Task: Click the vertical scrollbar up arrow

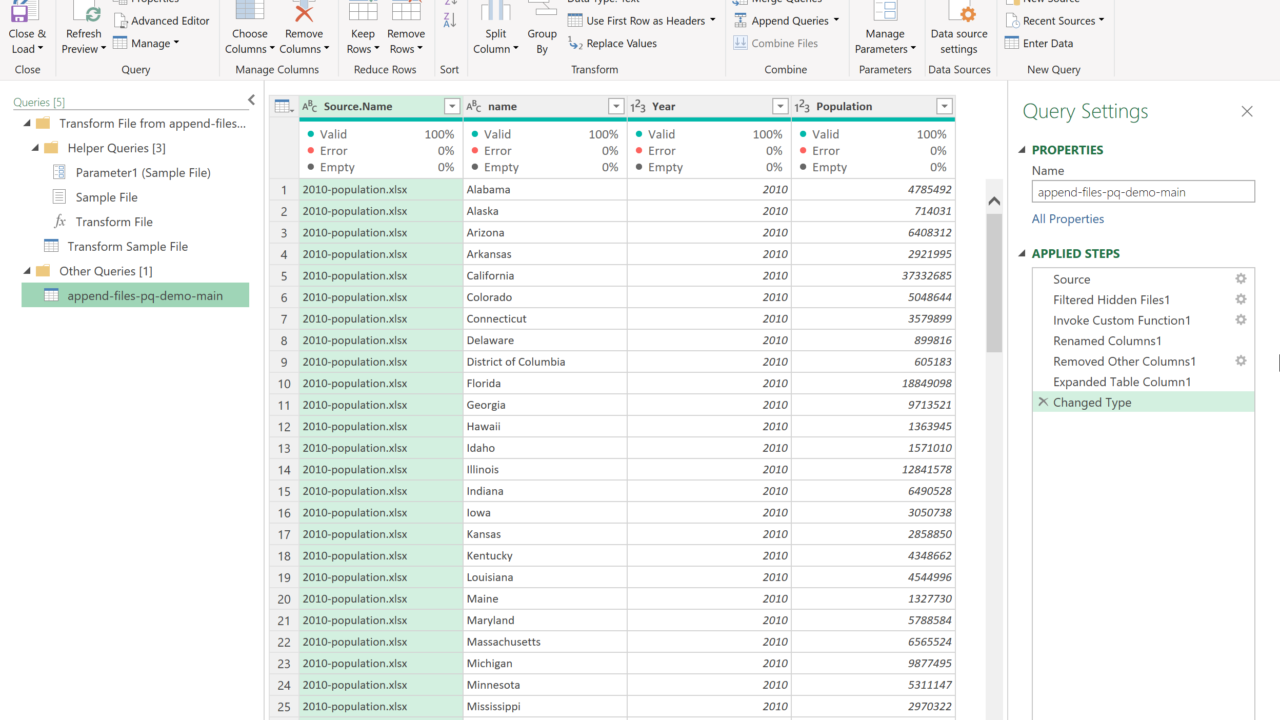Action: 994,201
